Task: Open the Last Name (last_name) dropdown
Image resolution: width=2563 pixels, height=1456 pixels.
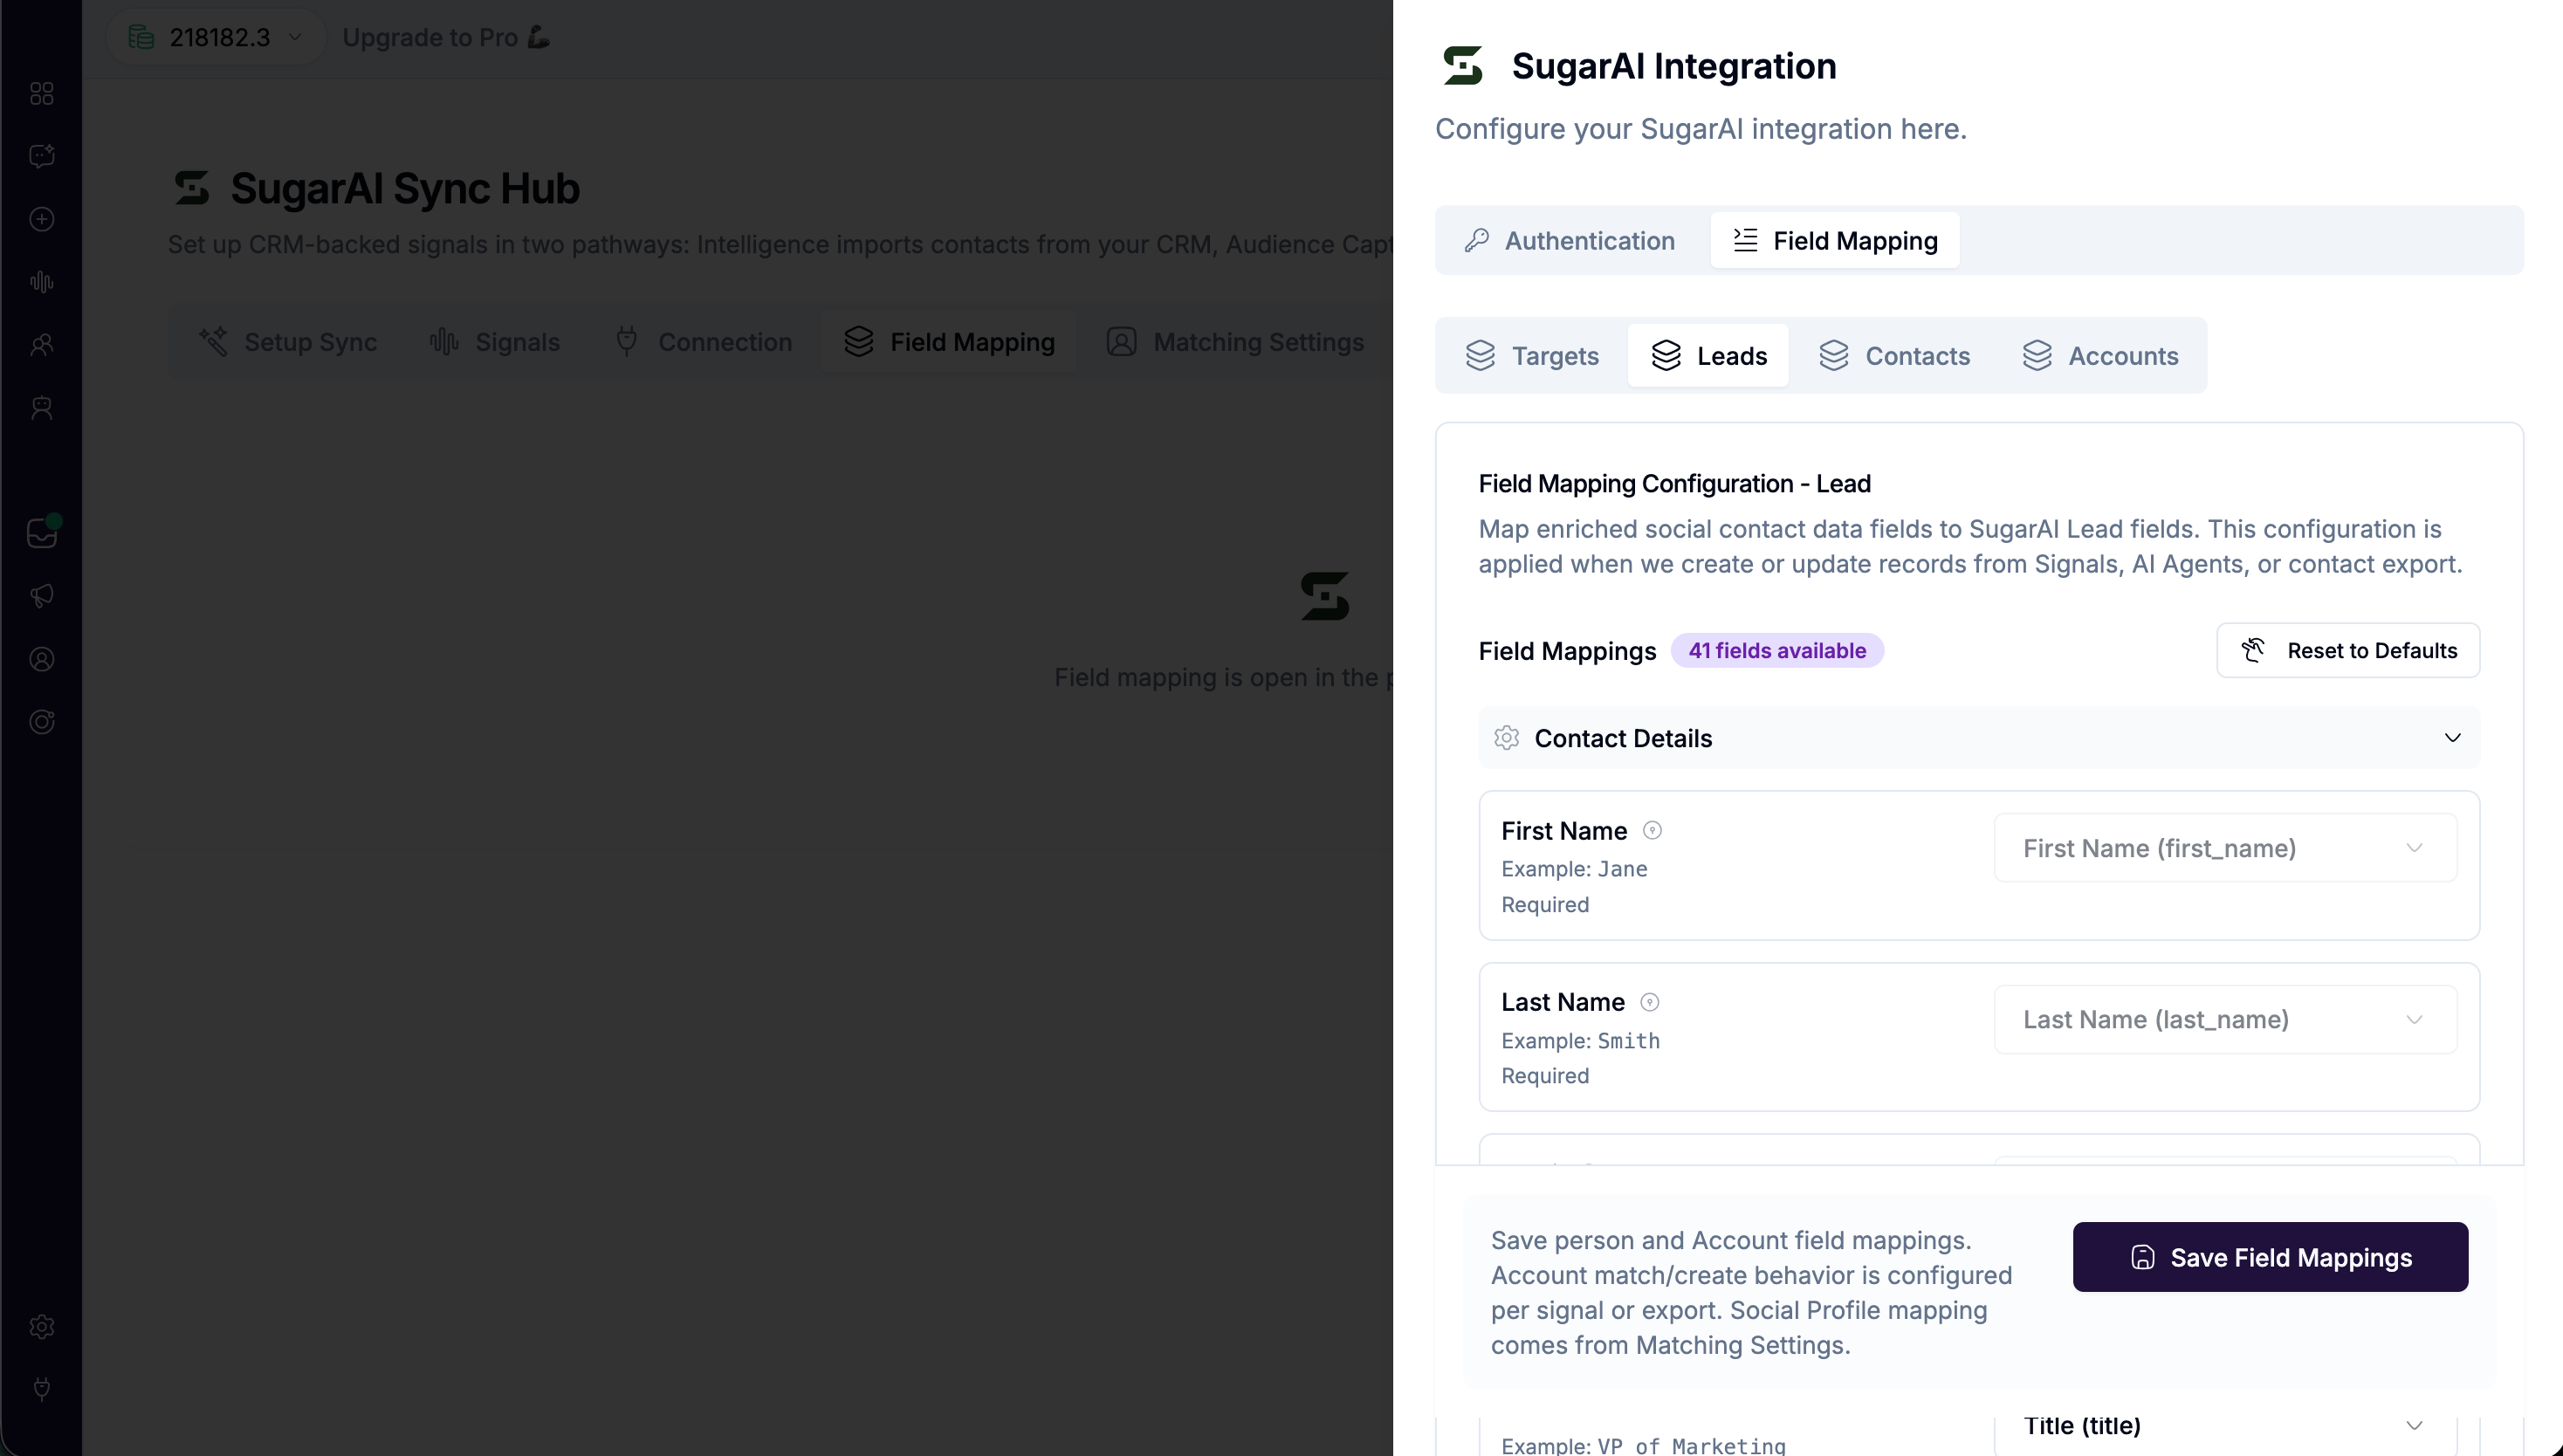Action: click(x=2225, y=1019)
